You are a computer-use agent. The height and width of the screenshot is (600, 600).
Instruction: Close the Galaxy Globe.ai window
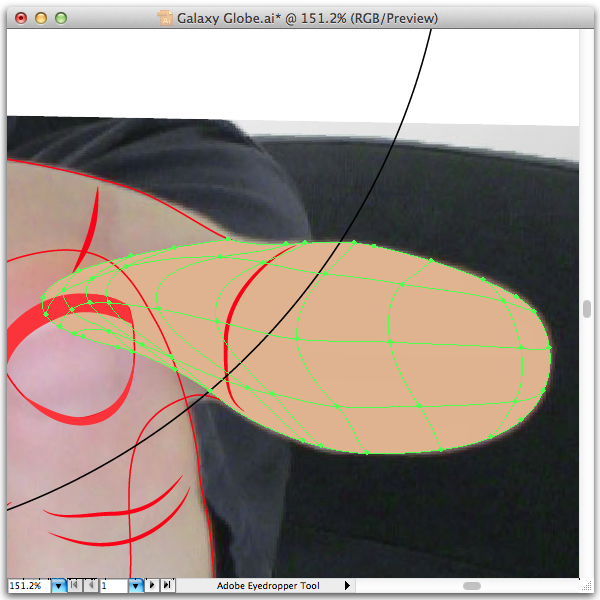[x=21, y=18]
